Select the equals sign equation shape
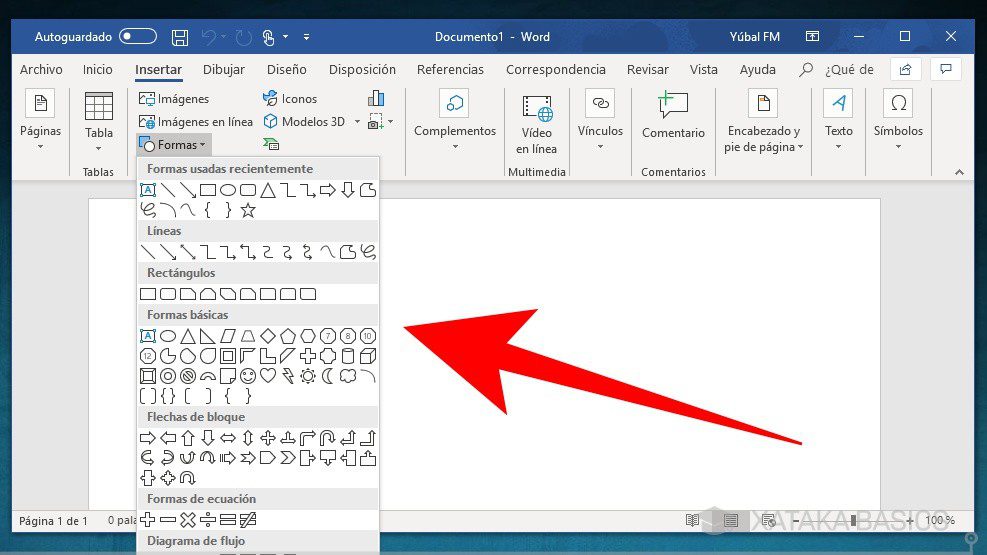Viewport: 987px width, 555px height. pos(228,520)
